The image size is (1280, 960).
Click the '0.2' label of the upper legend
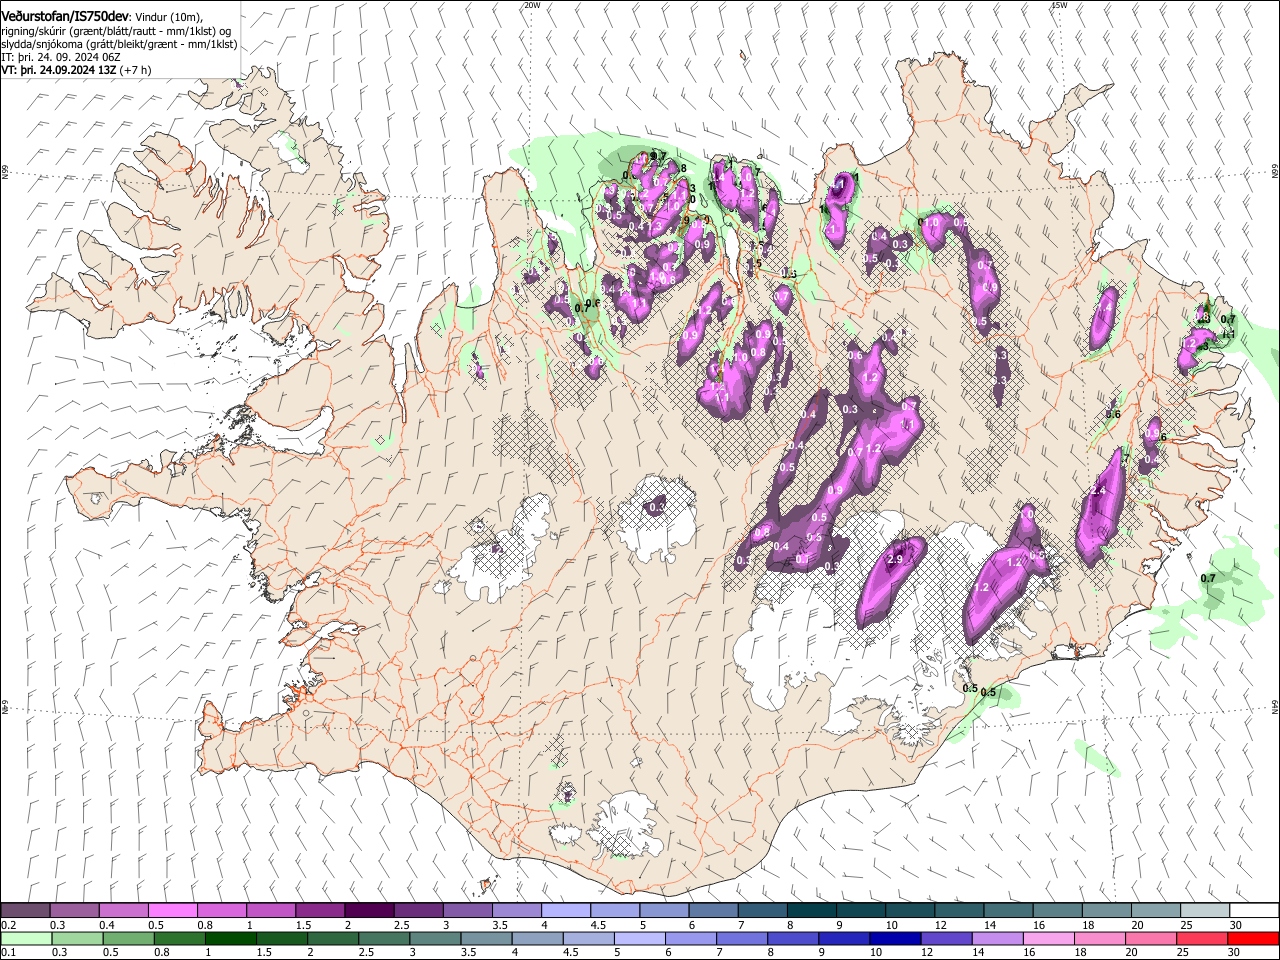coord(8,925)
